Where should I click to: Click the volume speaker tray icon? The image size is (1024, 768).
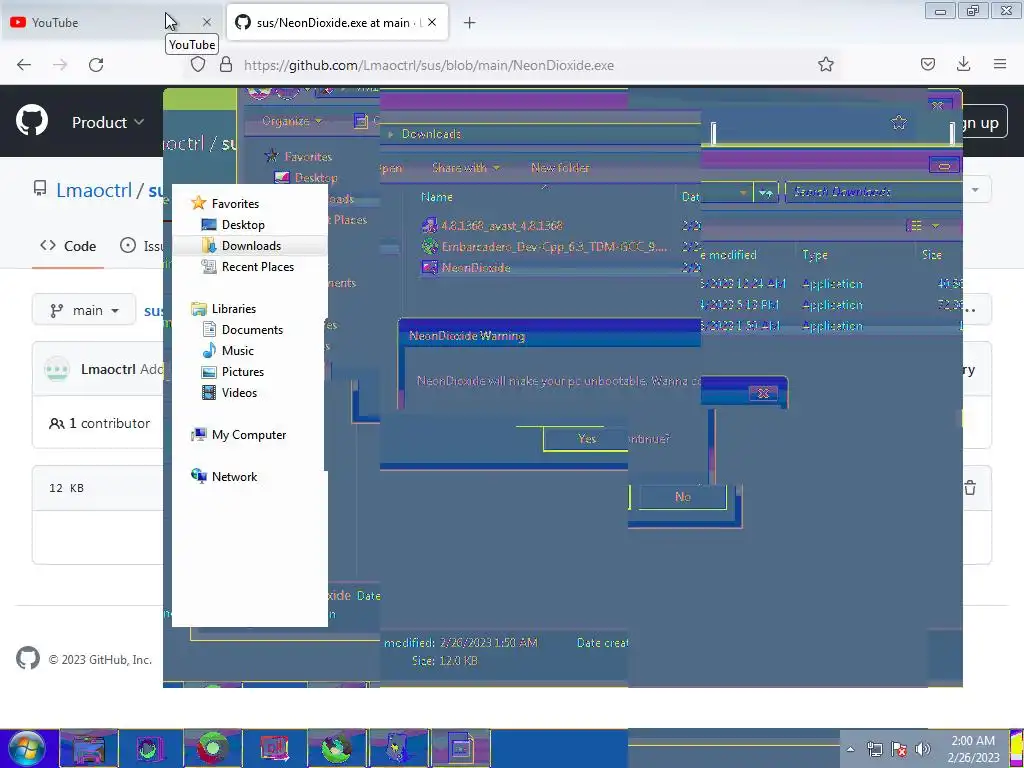click(923, 749)
